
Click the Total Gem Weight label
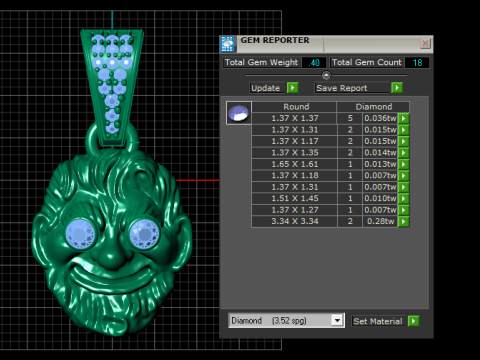261,63
